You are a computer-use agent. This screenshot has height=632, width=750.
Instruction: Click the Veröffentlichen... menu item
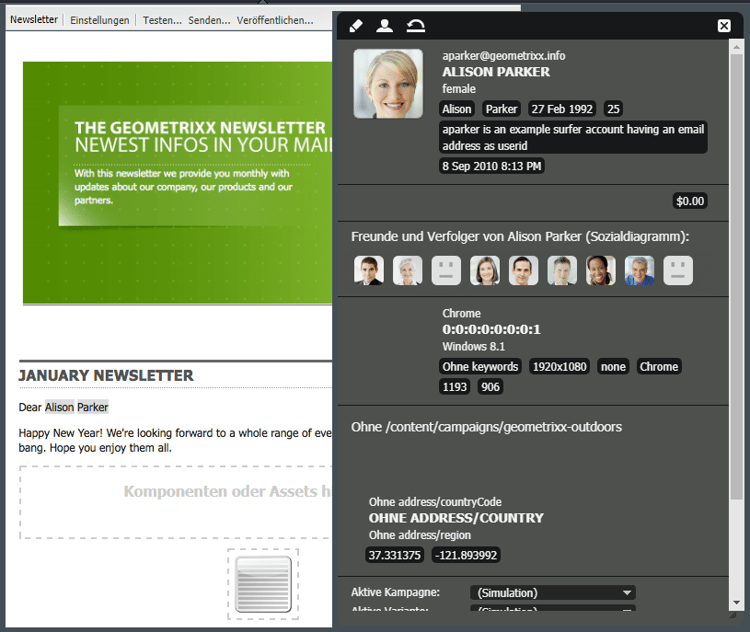click(275, 20)
